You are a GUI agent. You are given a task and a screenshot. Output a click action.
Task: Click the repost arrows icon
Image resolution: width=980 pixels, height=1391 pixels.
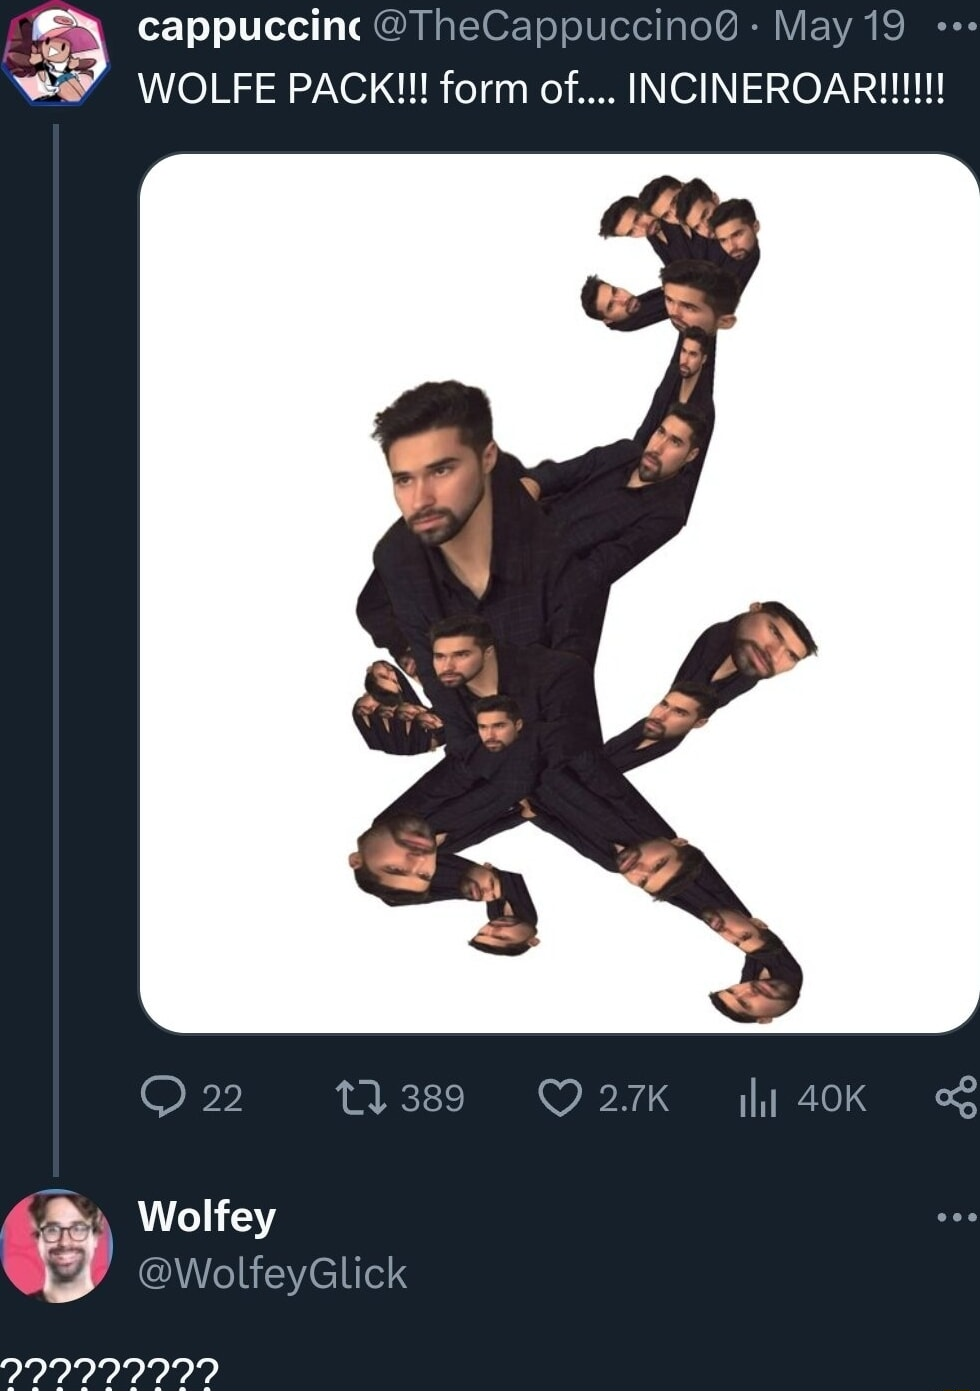[x=360, y=1097]
